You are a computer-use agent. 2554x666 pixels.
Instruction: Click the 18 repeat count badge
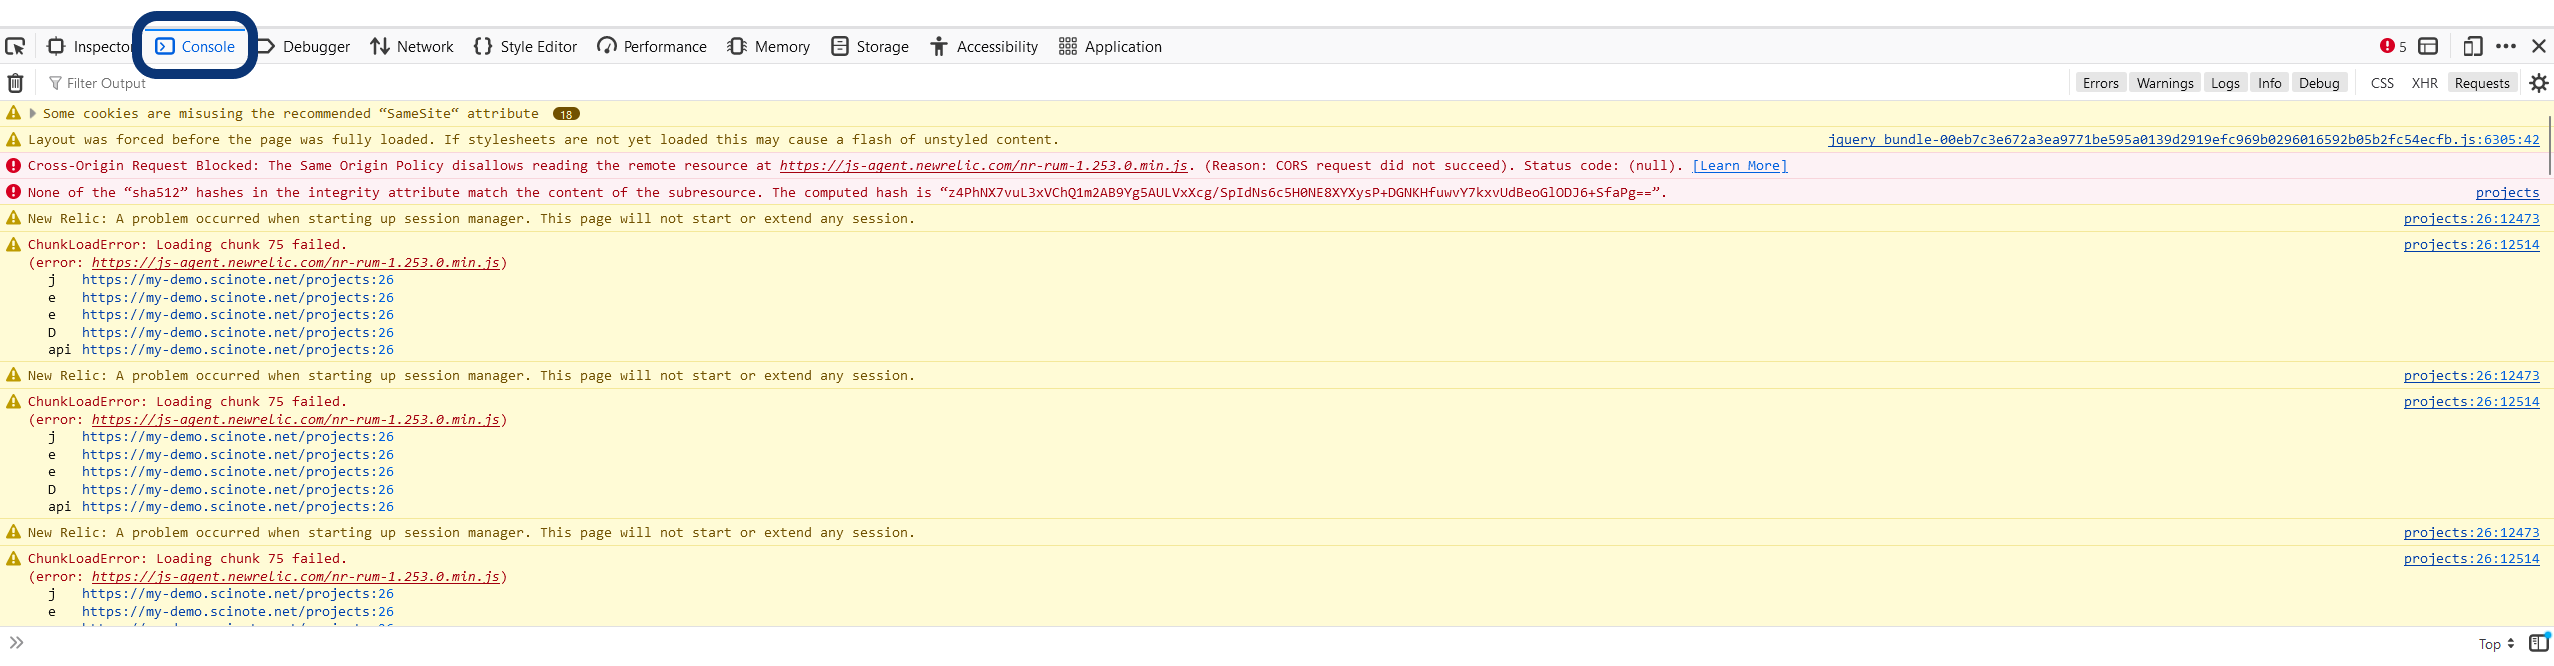pyautogui.click(x=566, y=114)
